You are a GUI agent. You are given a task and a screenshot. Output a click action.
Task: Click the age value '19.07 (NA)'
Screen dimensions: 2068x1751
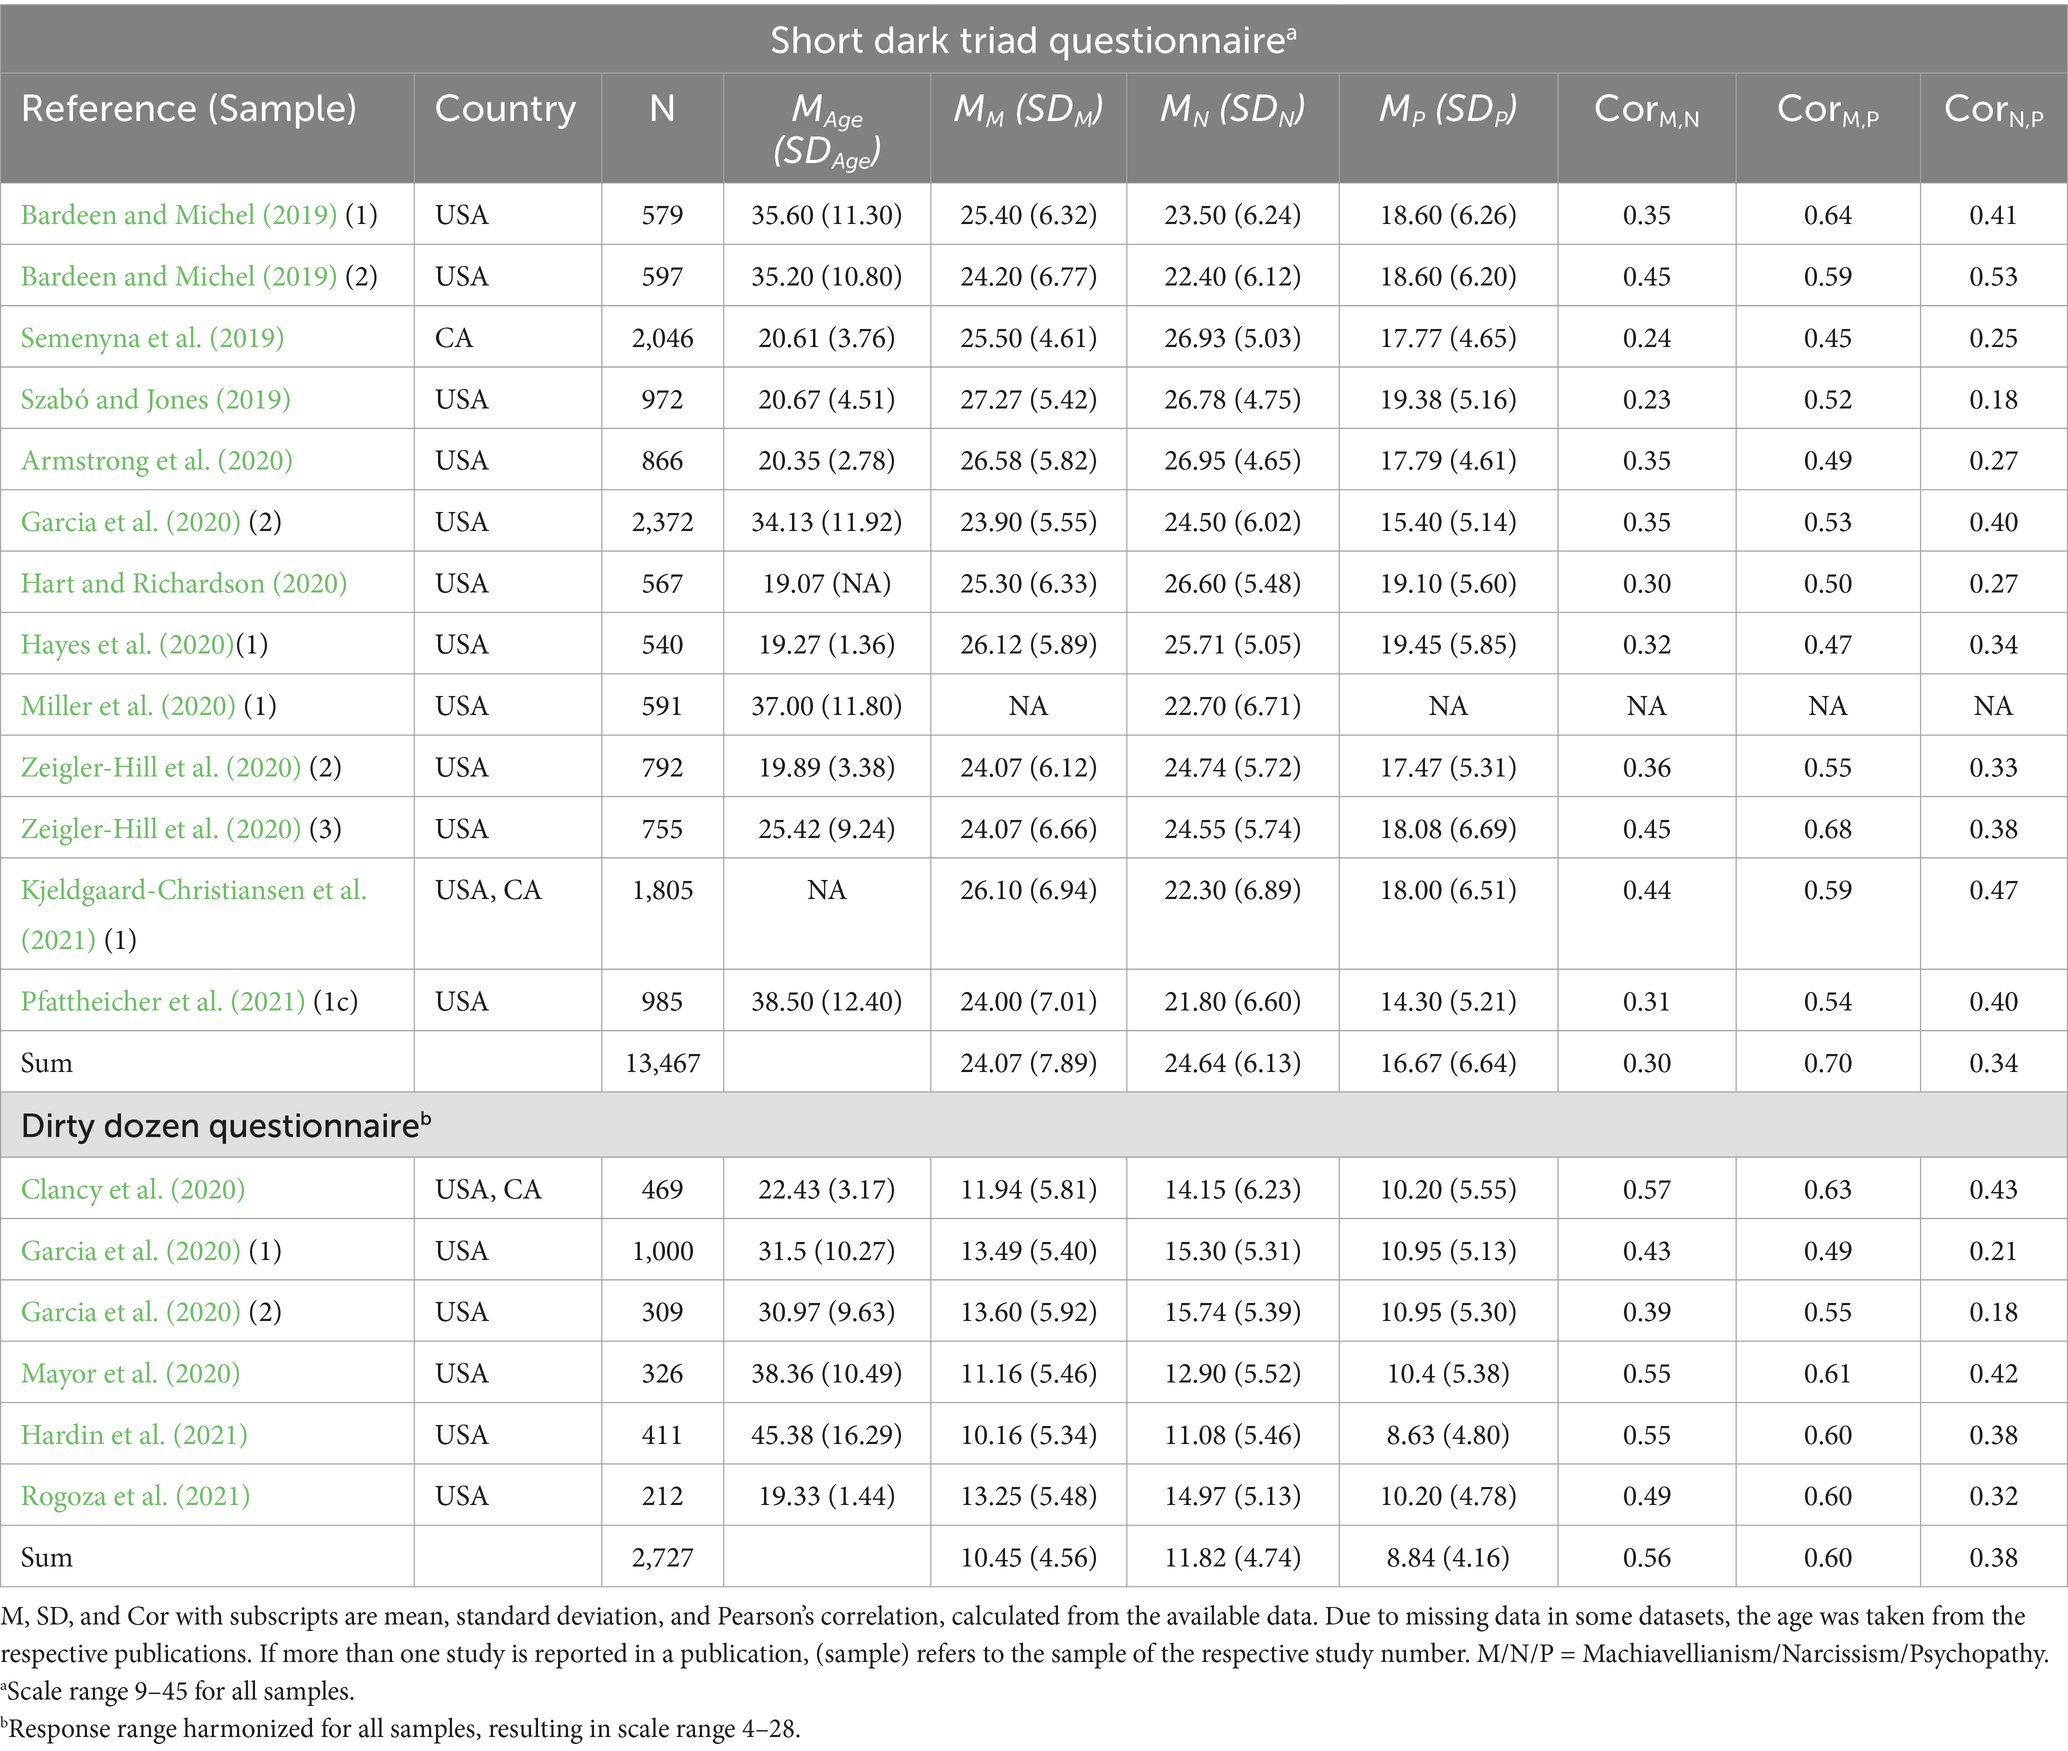pyautogui.click(x=827, y=583)
